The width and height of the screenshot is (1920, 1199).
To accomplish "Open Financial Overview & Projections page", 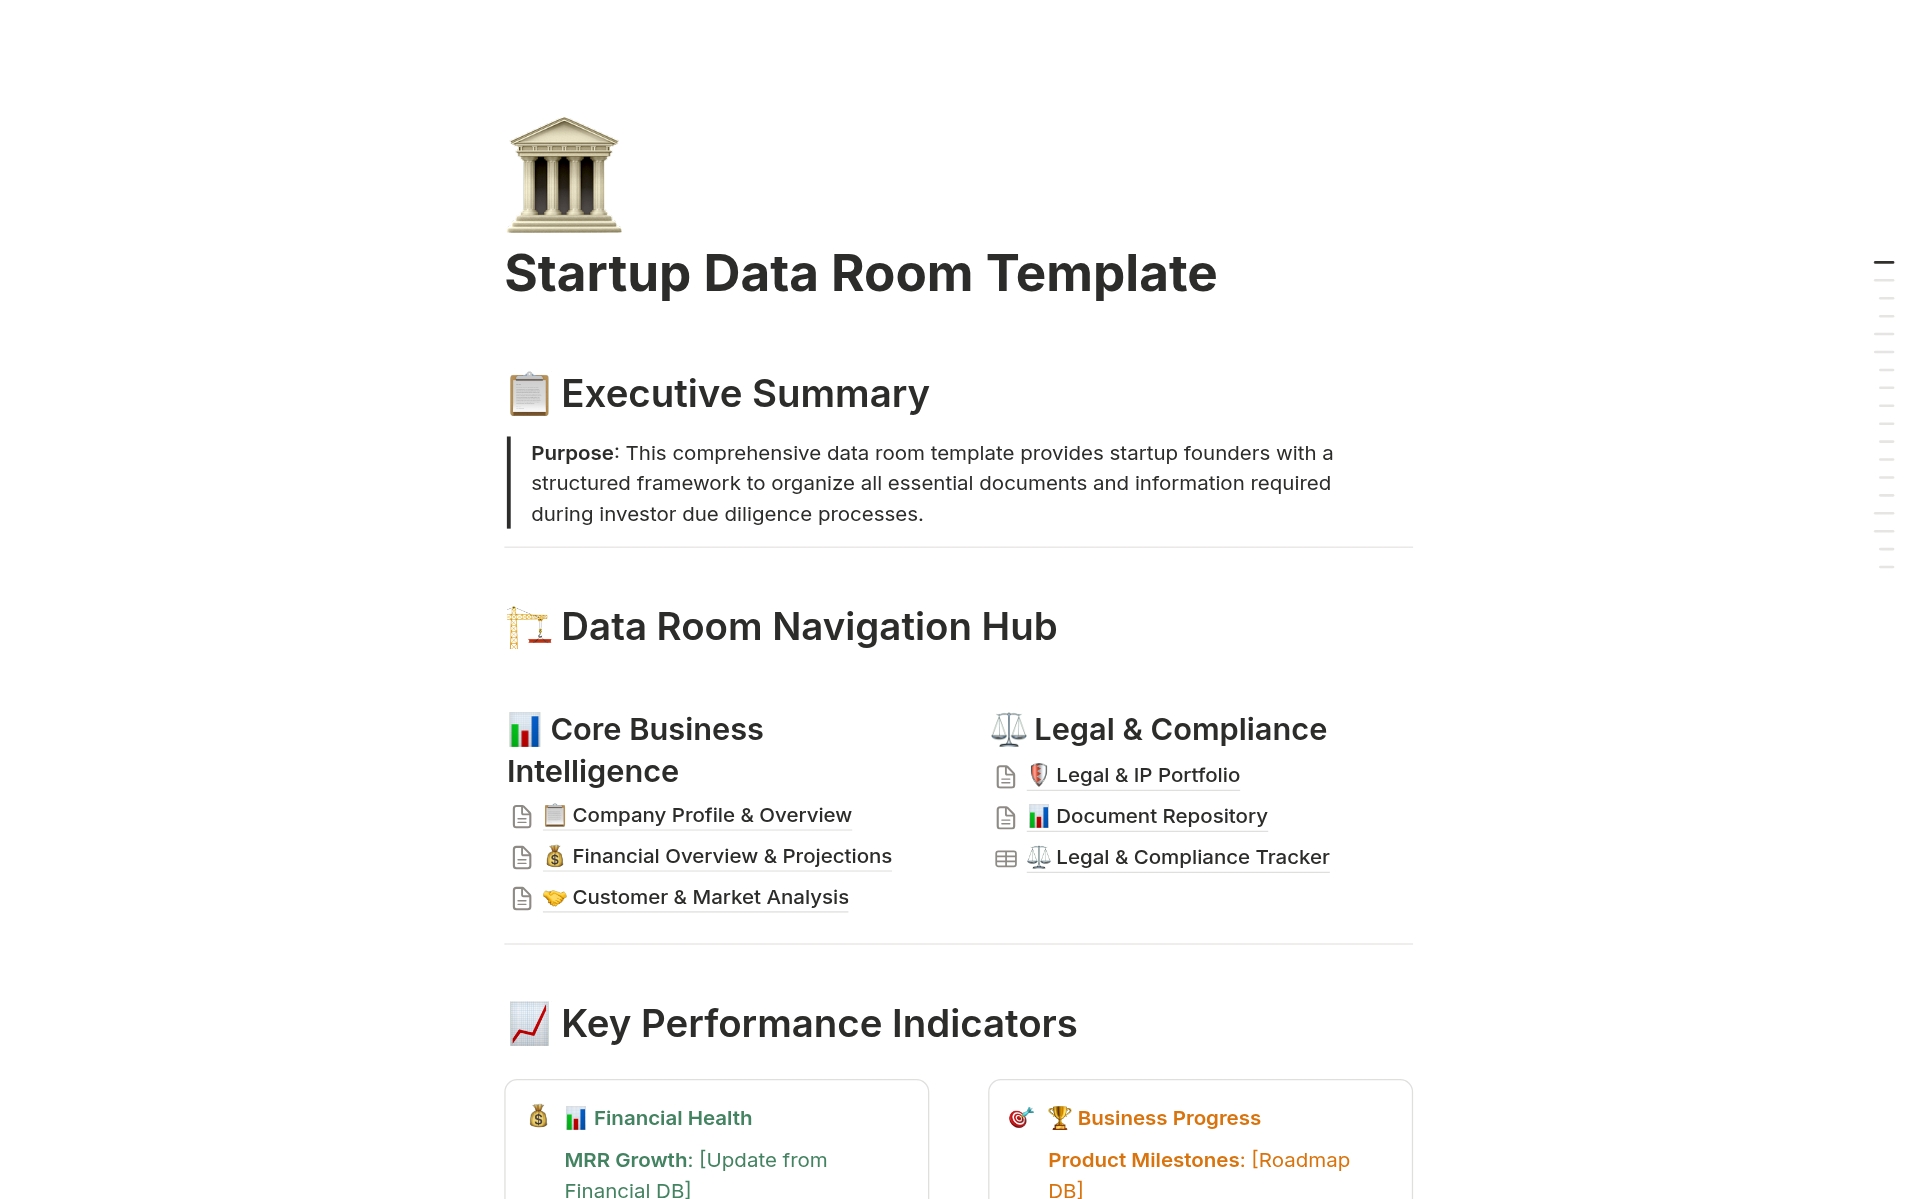I will (x=731, y=857).
